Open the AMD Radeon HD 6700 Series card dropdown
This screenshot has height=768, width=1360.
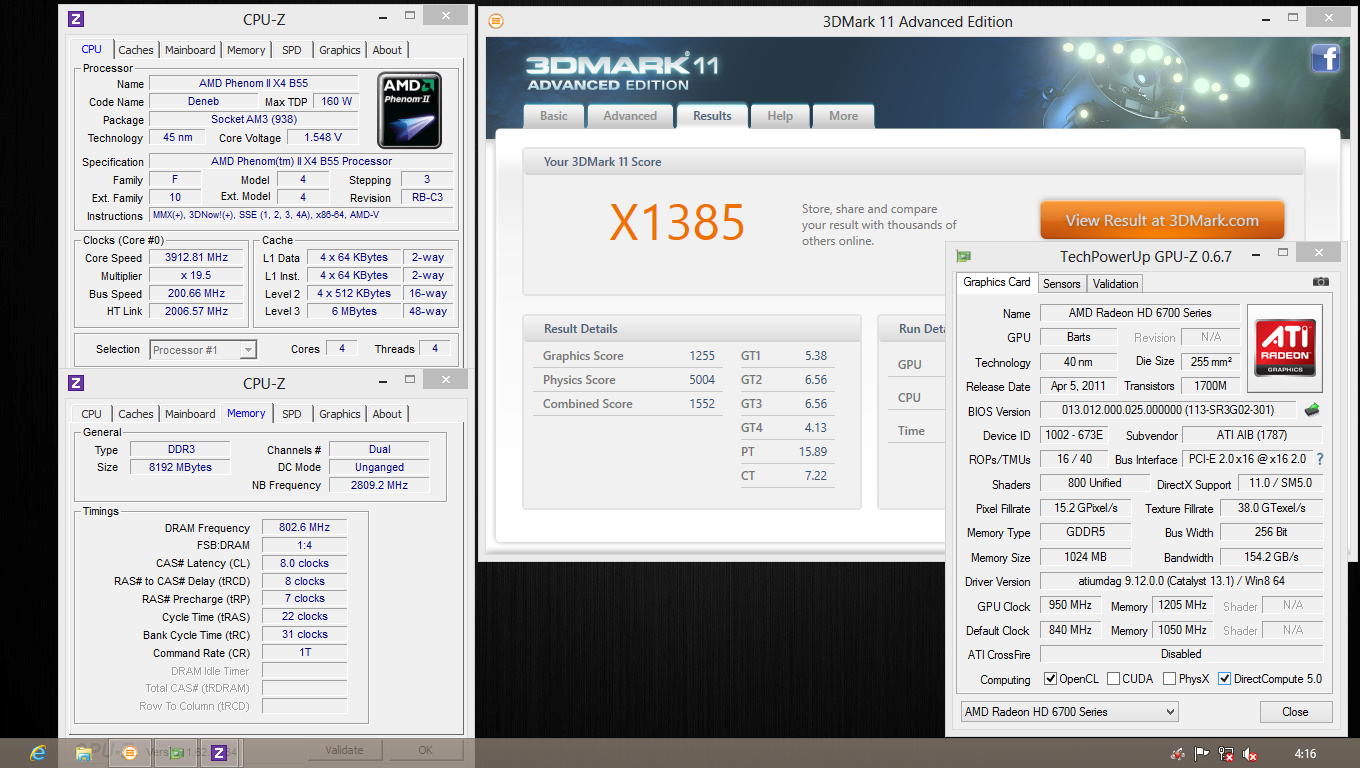click(1069, 712)
